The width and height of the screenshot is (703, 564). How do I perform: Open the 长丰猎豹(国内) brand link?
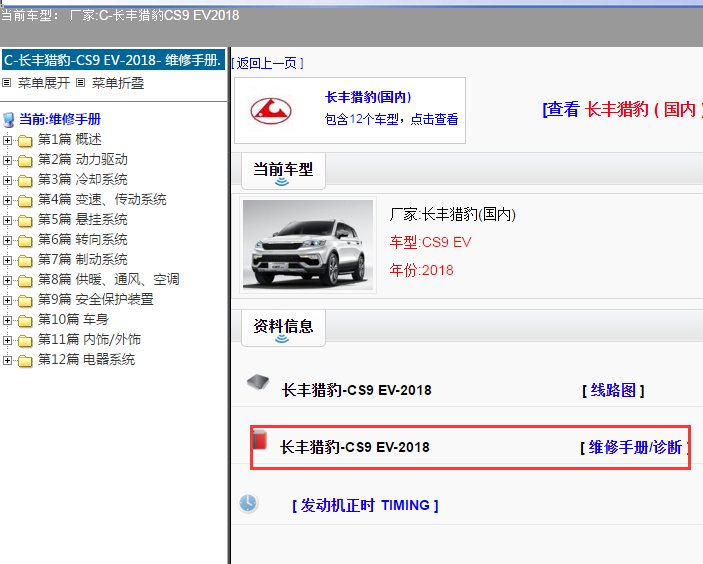[368, 97]
